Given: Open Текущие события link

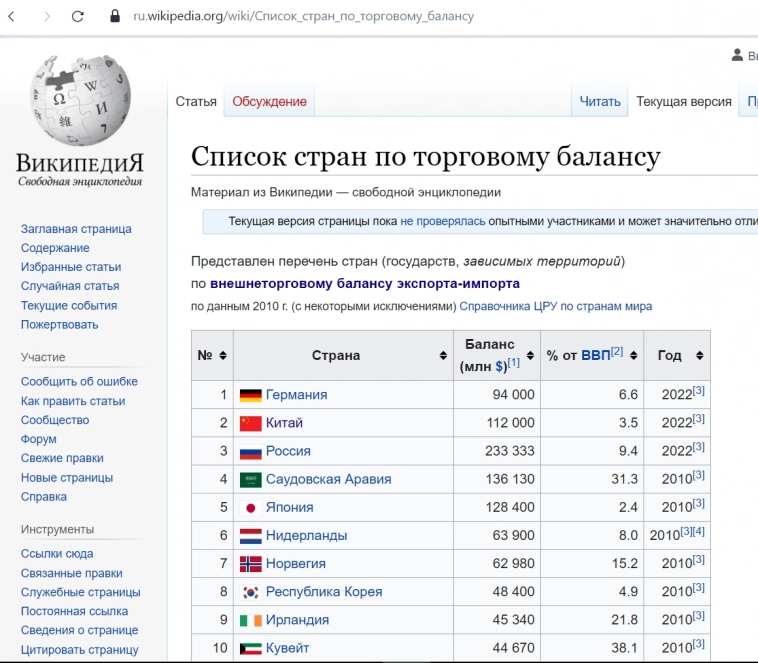Looking at the screenshot, I should coord(69,306).
